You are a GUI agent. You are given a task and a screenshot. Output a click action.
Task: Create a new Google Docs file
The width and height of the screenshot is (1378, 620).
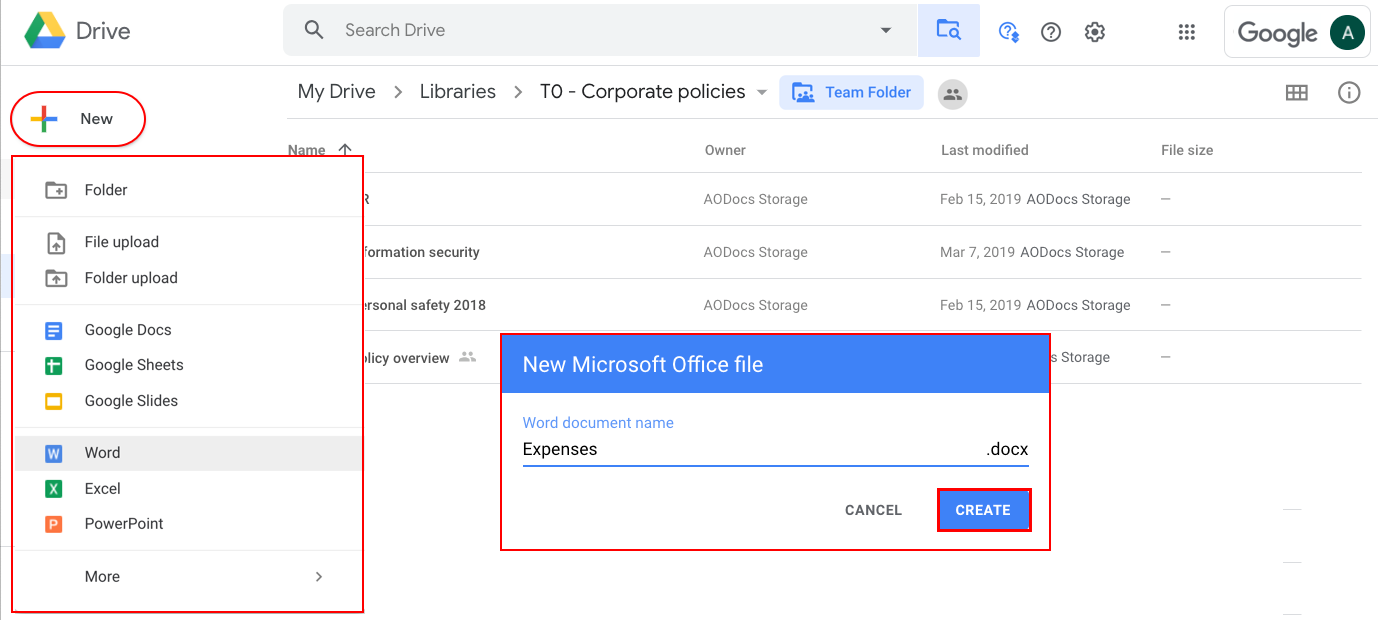[x=188, y=330]
